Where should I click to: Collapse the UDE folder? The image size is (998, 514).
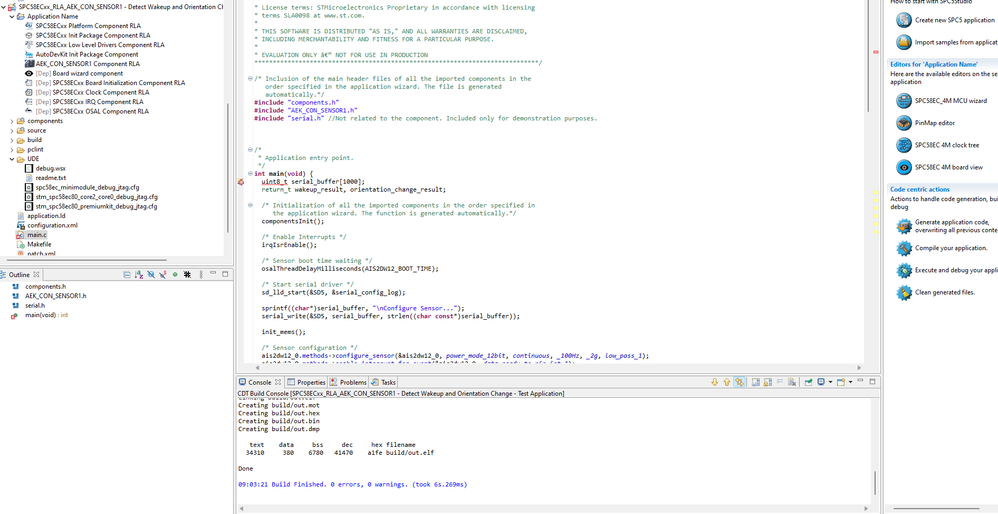(x=12, y=159)
